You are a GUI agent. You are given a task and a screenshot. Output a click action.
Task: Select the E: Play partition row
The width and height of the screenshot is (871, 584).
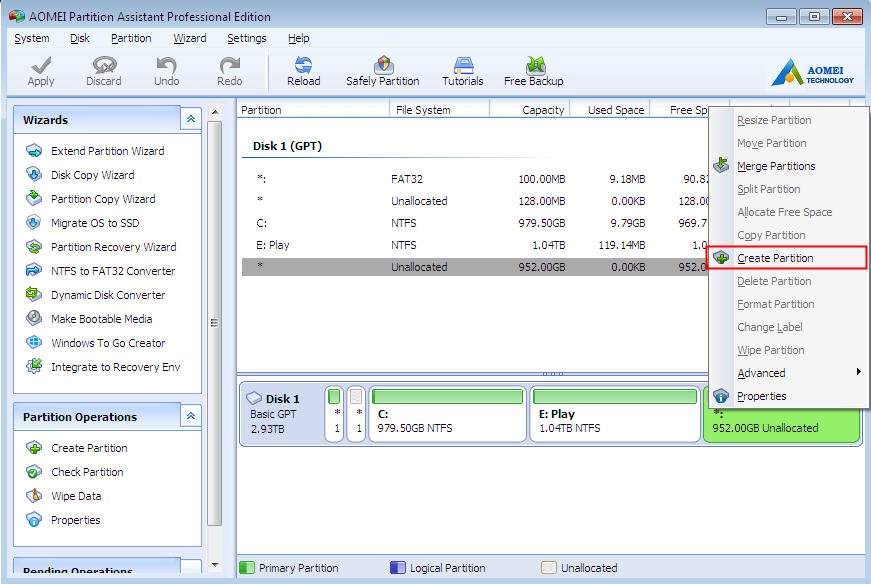pyautogui.click(x=475, y=245)
